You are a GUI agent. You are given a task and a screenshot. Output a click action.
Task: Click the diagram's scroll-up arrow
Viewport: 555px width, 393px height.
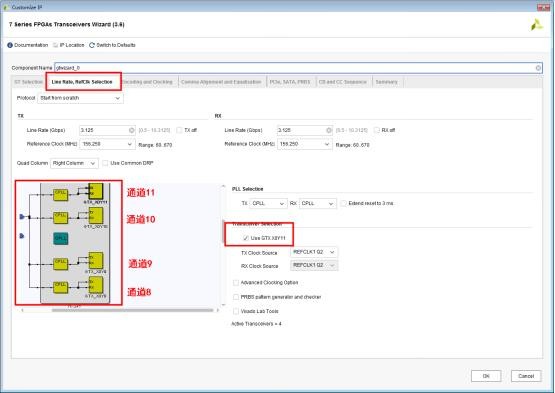pos(223,186)
